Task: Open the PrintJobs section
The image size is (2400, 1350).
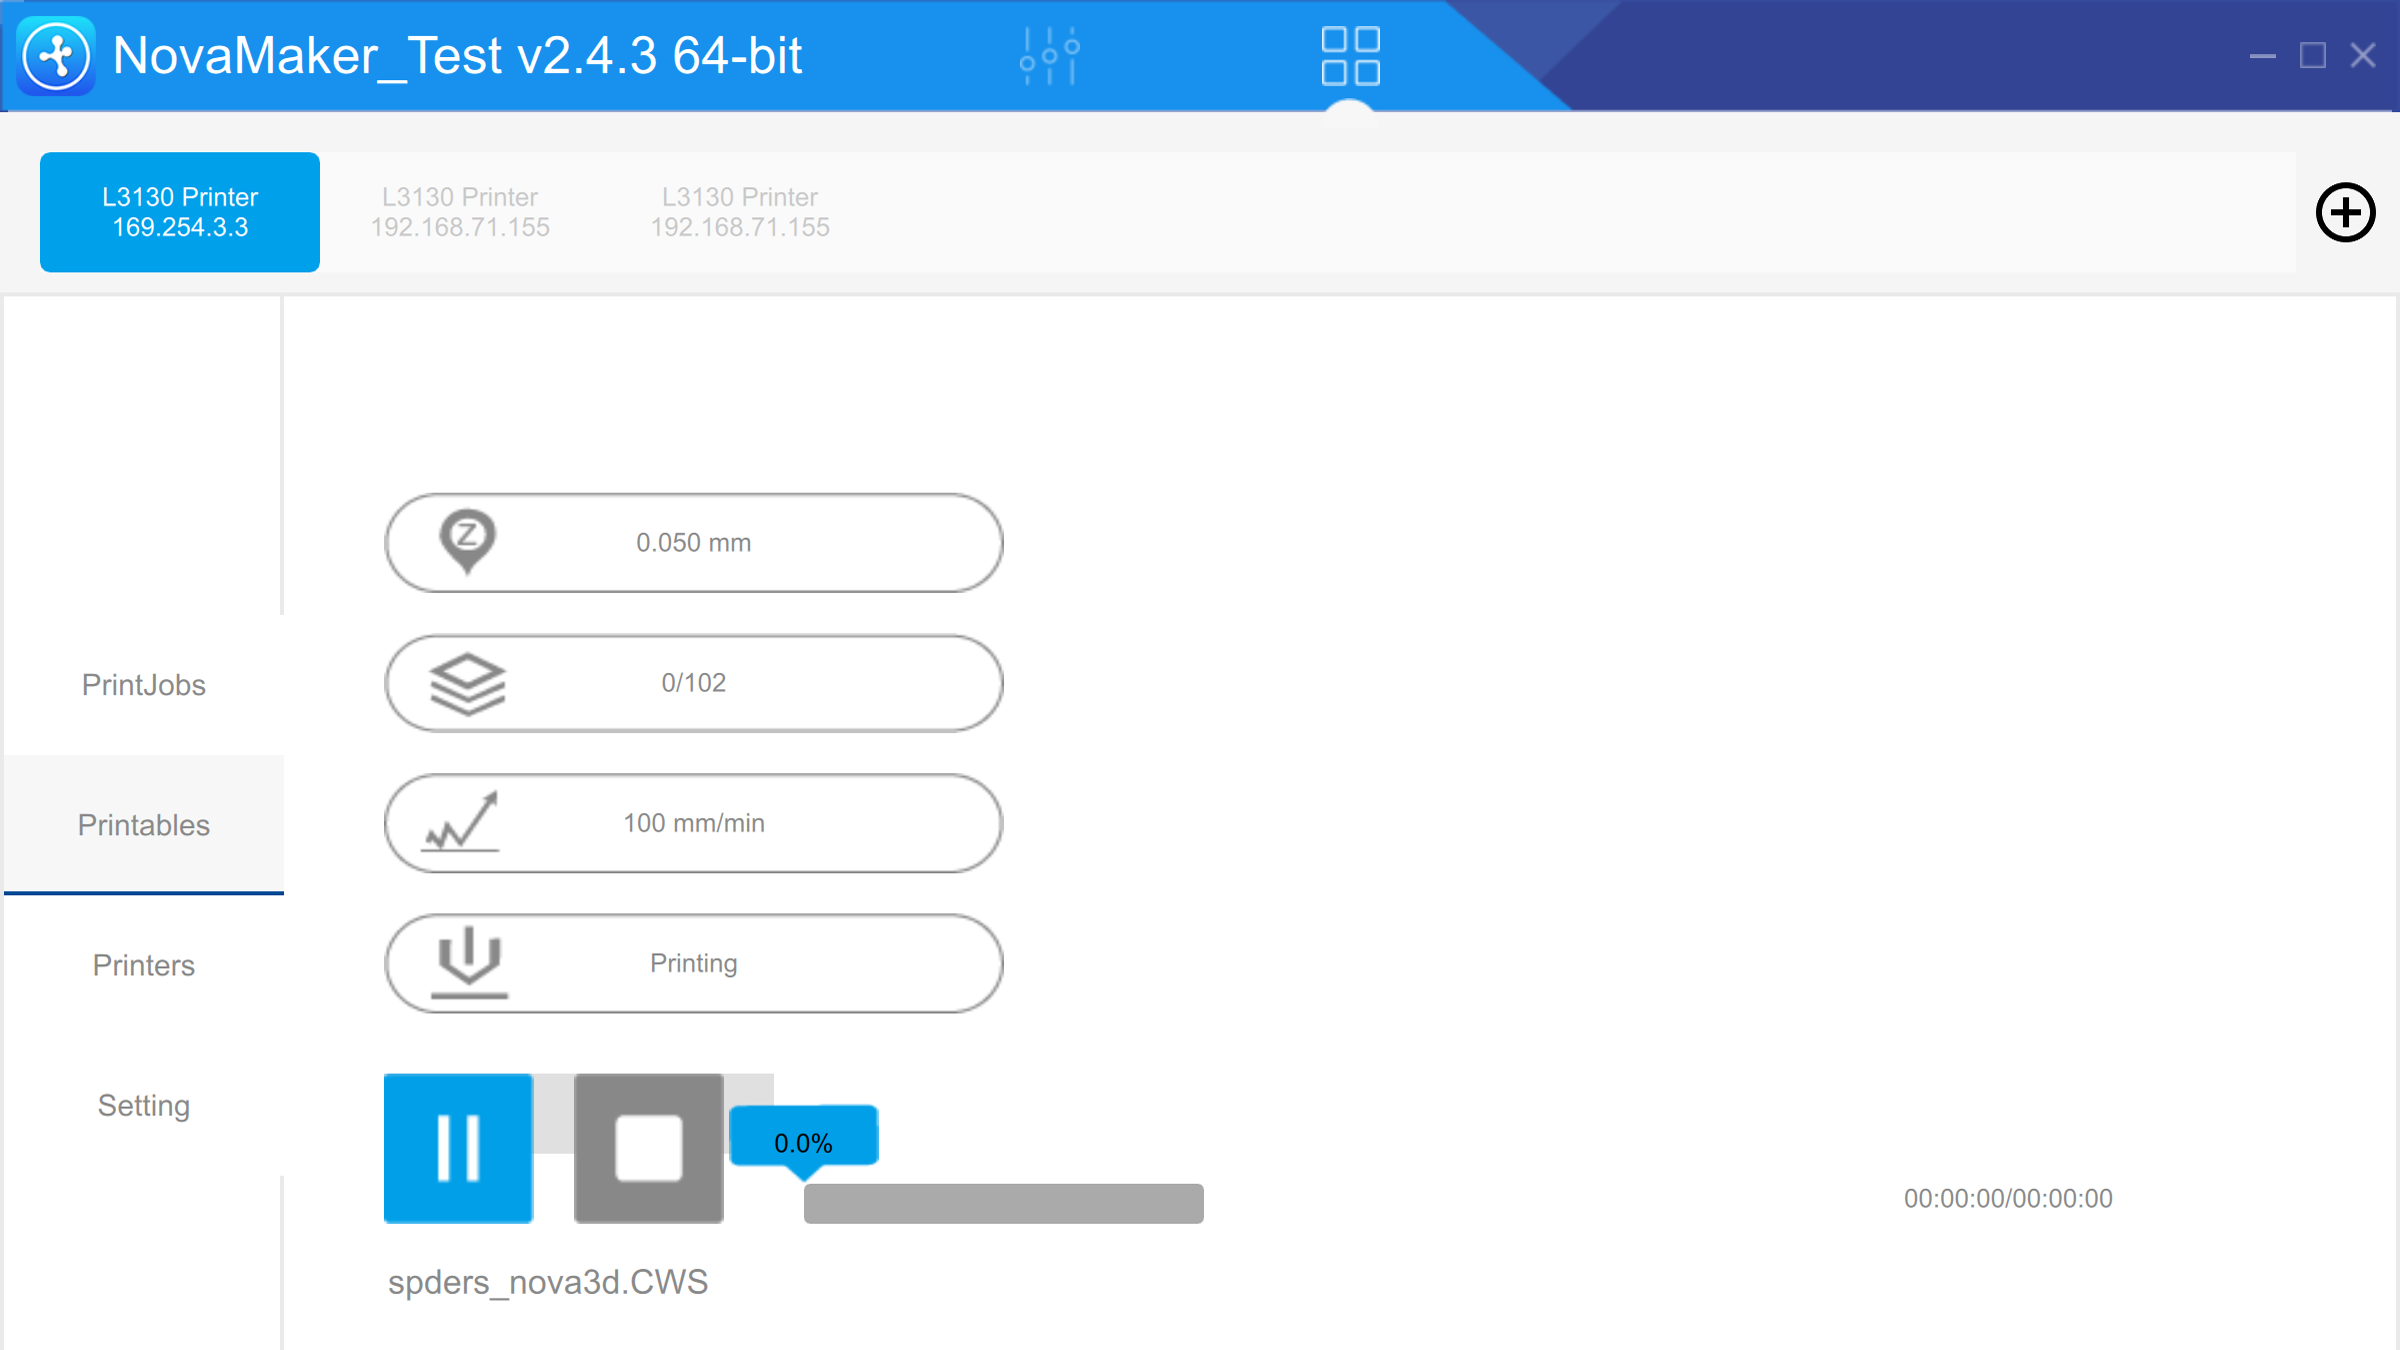Action: (x=144, y=685)
